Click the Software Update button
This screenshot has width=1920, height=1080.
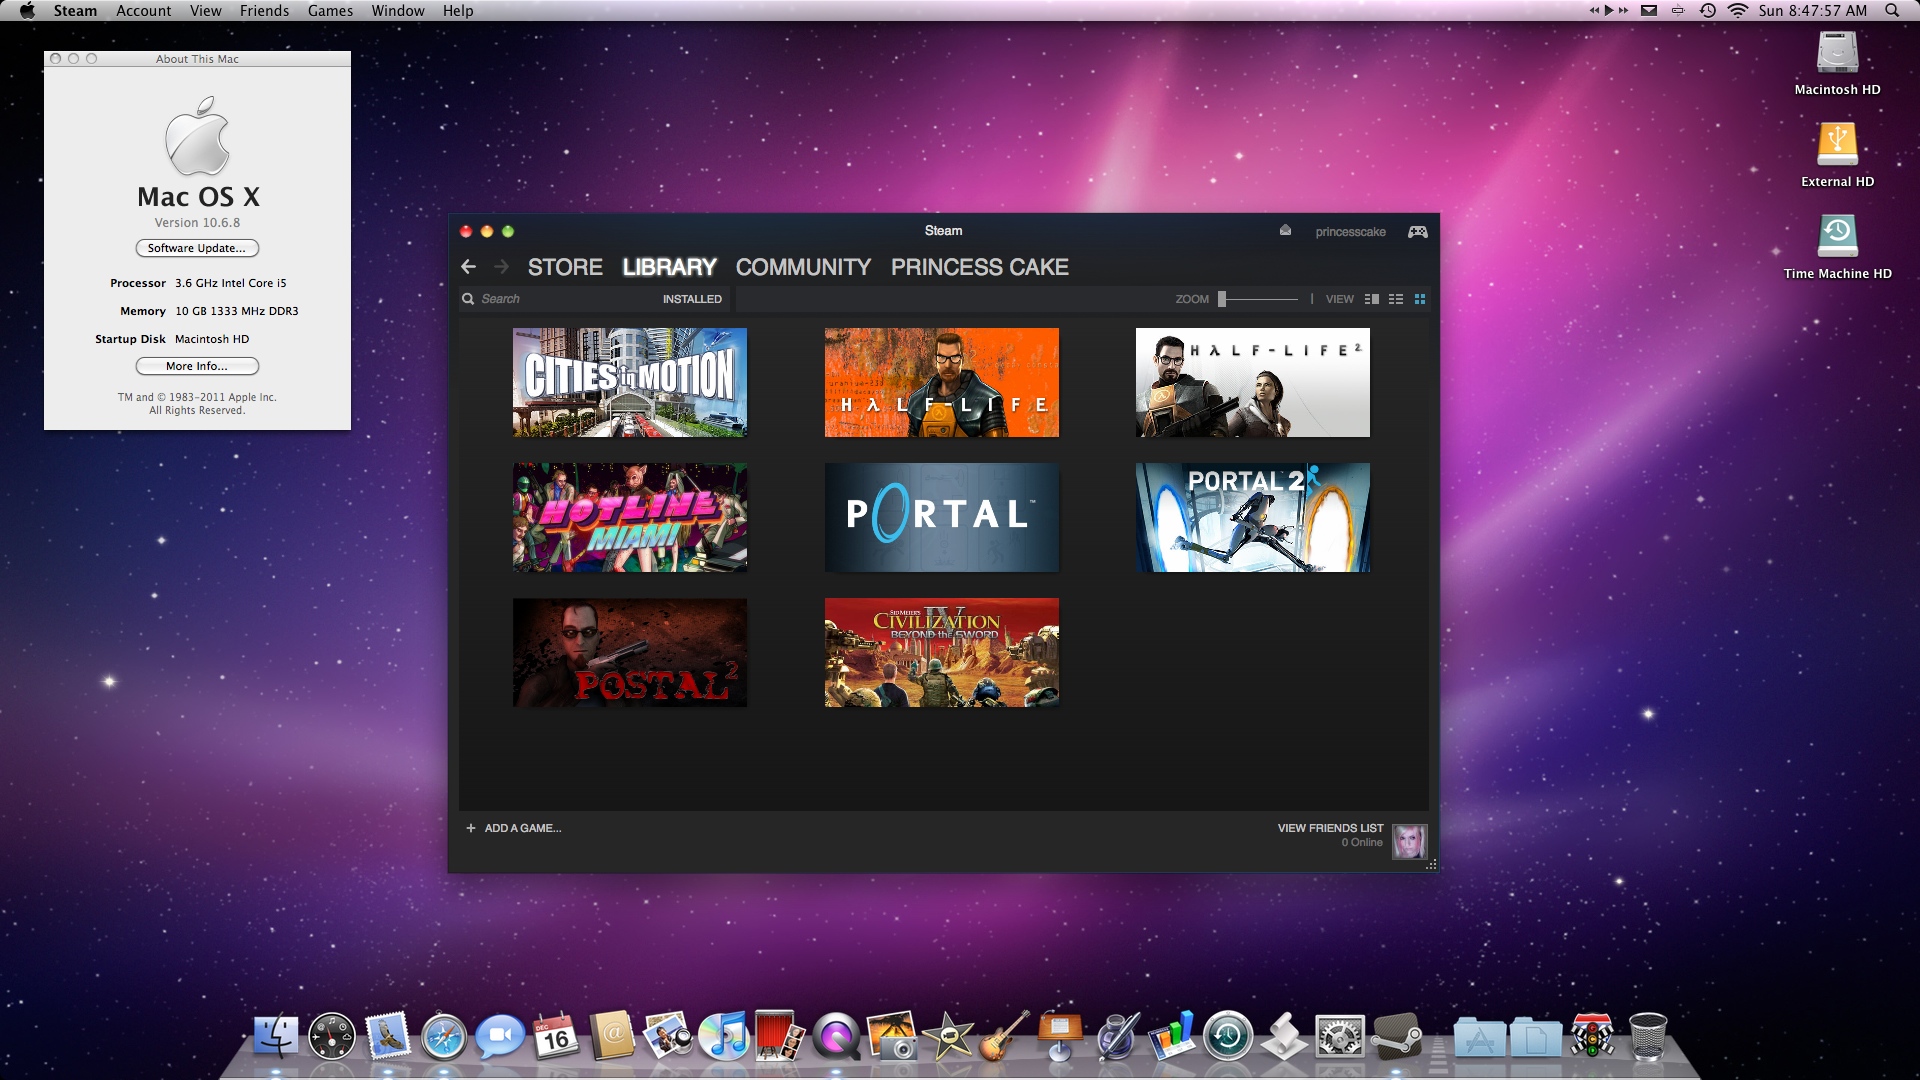197,248
